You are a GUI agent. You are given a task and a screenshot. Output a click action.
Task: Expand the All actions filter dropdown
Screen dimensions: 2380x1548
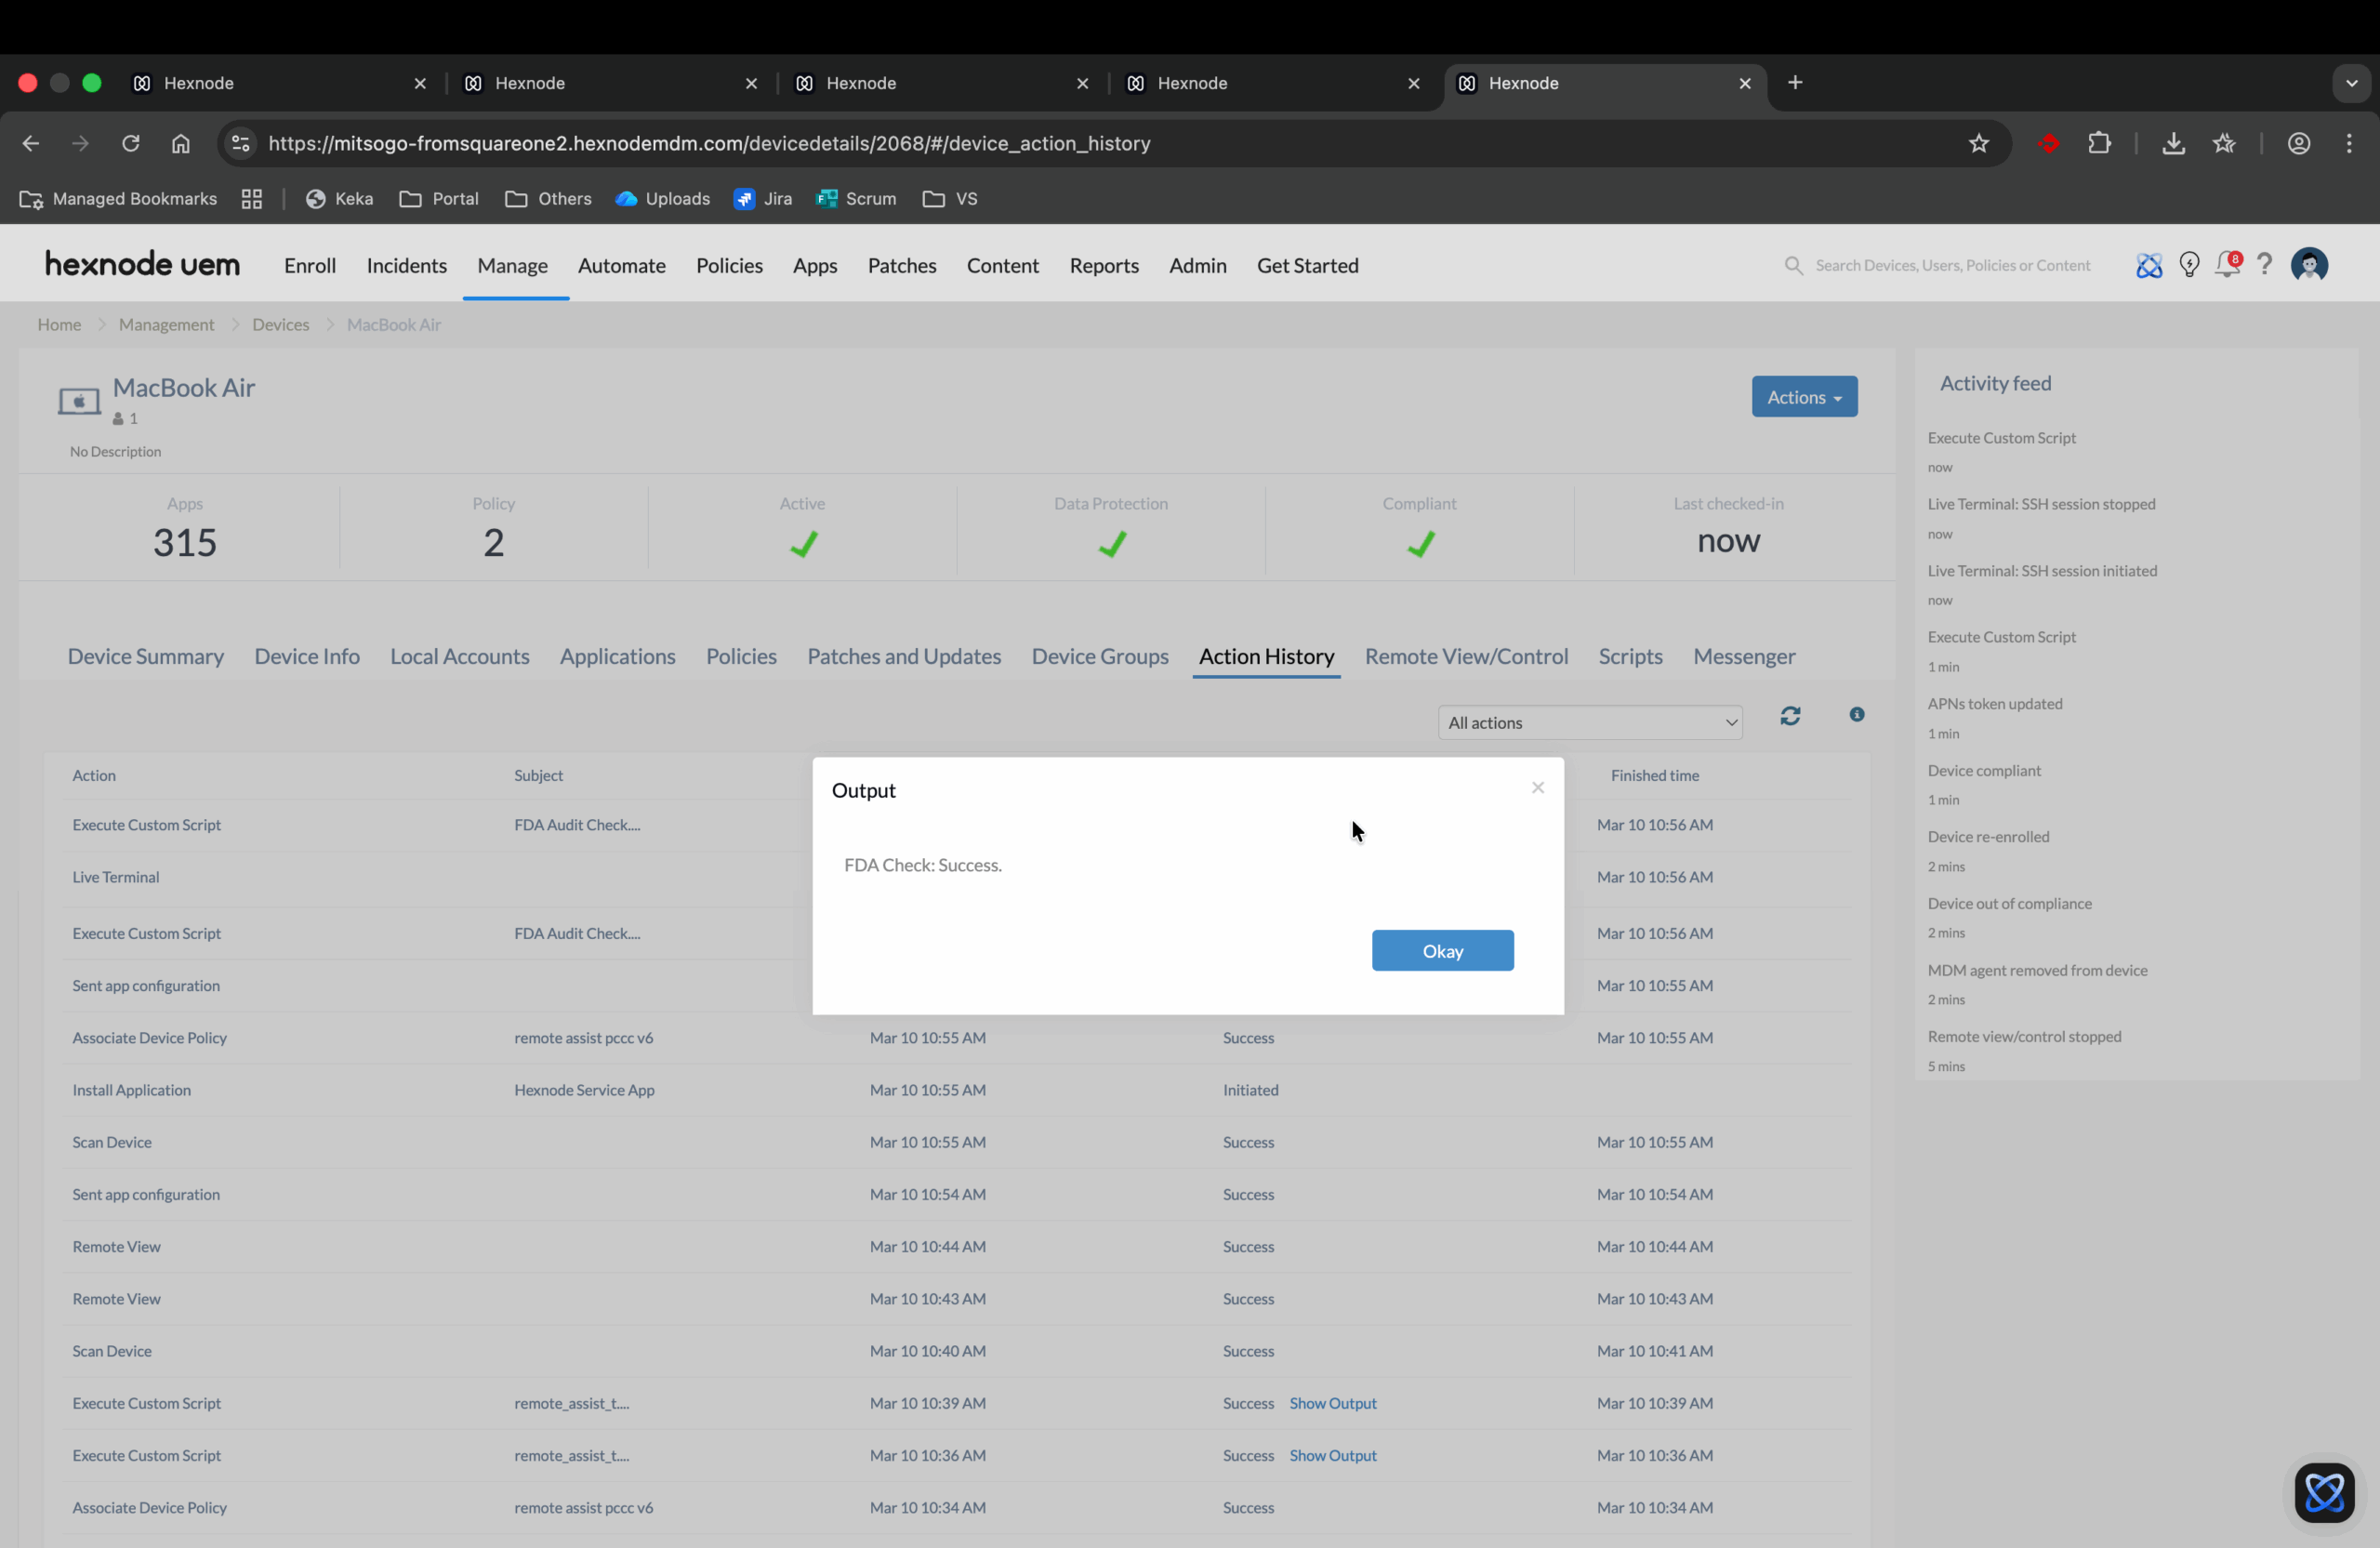[x=1589, y=722]
